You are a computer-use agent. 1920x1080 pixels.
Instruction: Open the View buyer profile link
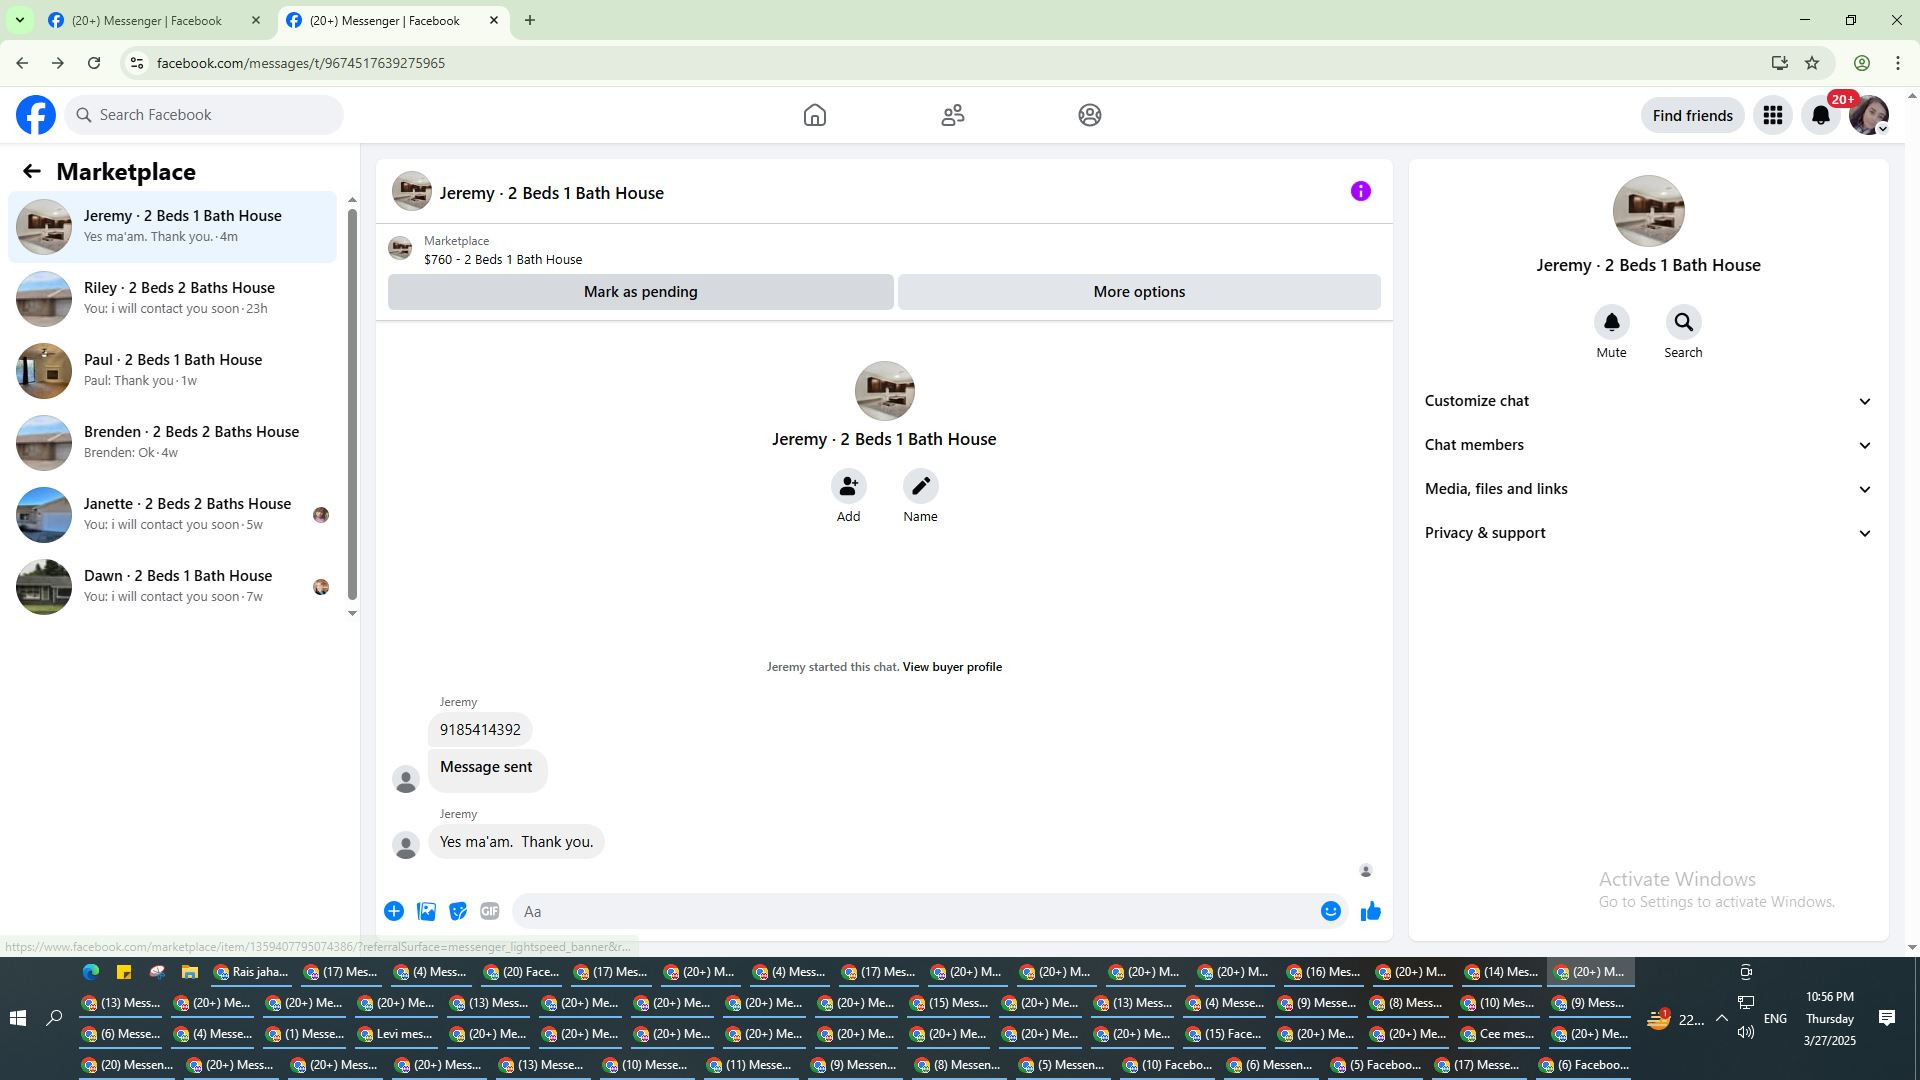pos(952,667)
